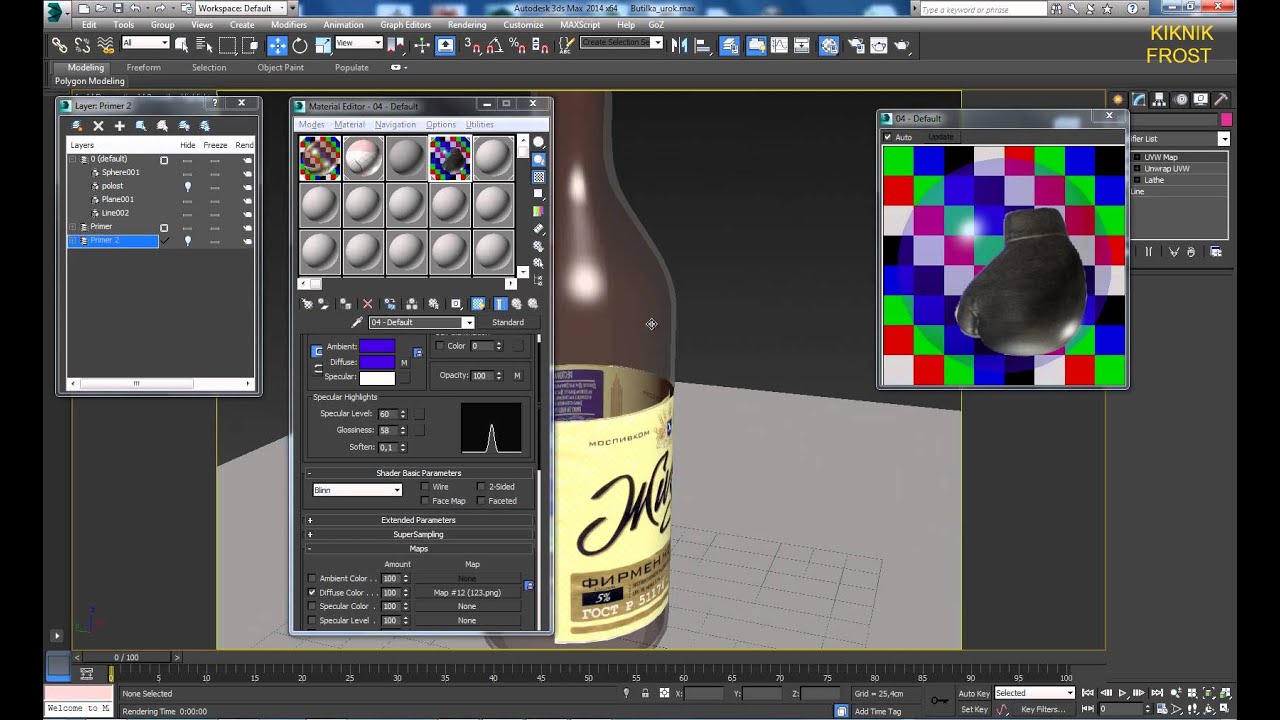The image size is (1280, 720).
Task: Open the 04 - Default material name dropdown
Action: click(x=467, y=322)
